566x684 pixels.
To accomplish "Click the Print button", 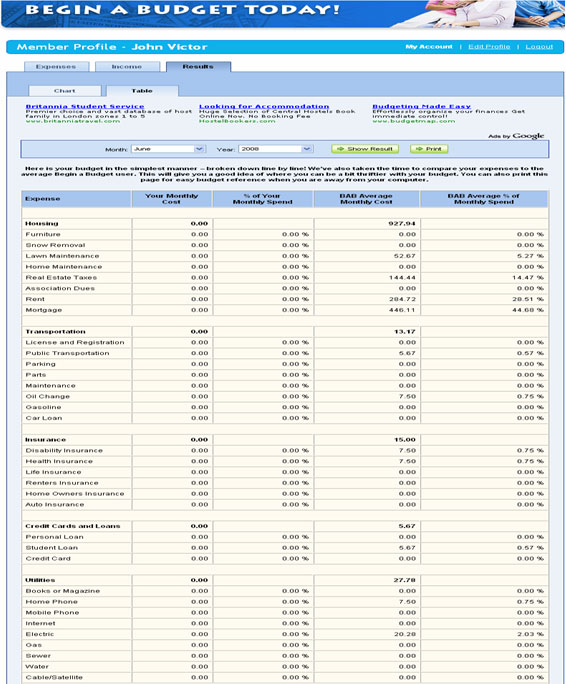I will coord(429,149).
